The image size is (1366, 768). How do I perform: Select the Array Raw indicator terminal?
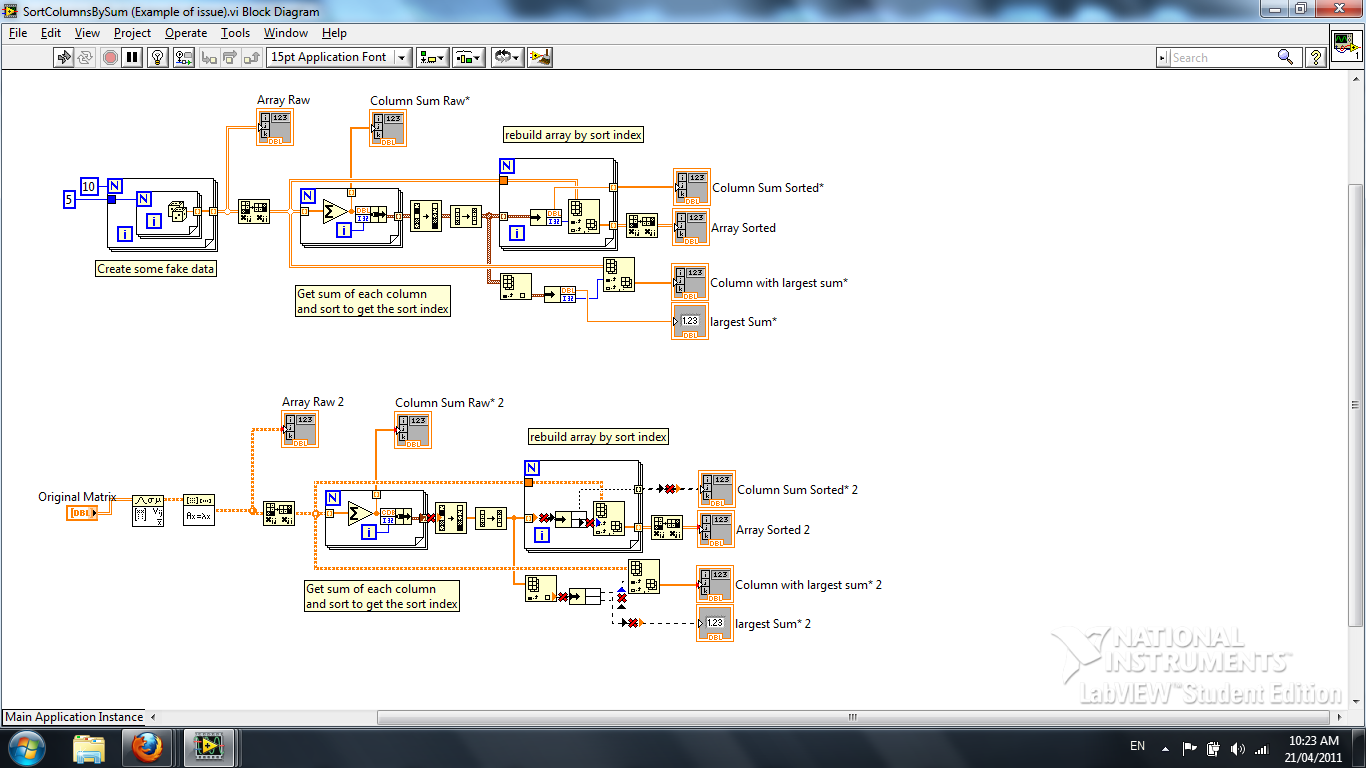[273, 128]
